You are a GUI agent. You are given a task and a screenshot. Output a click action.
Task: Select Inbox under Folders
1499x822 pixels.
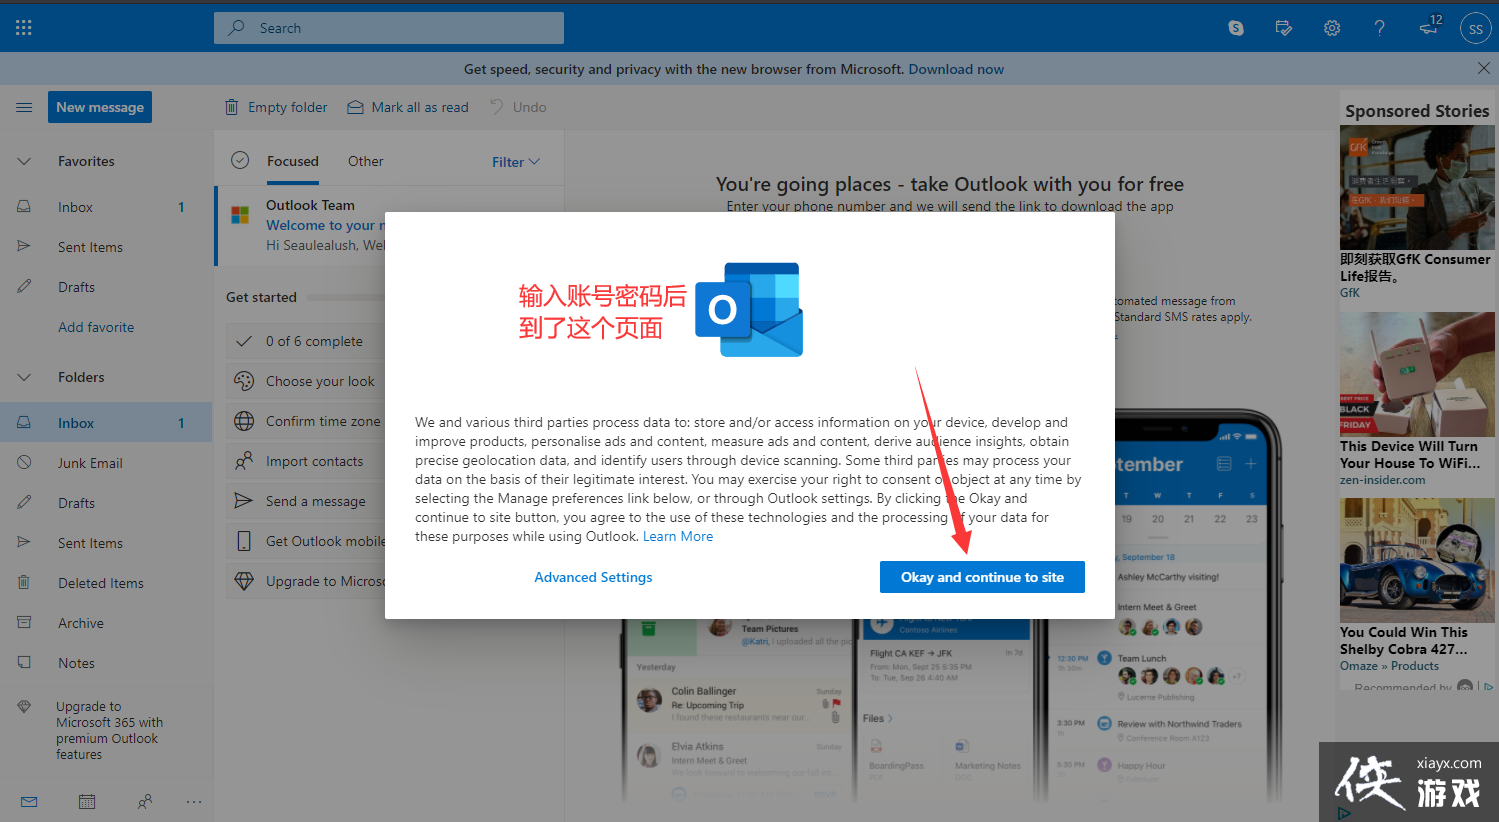coord(106,423)
